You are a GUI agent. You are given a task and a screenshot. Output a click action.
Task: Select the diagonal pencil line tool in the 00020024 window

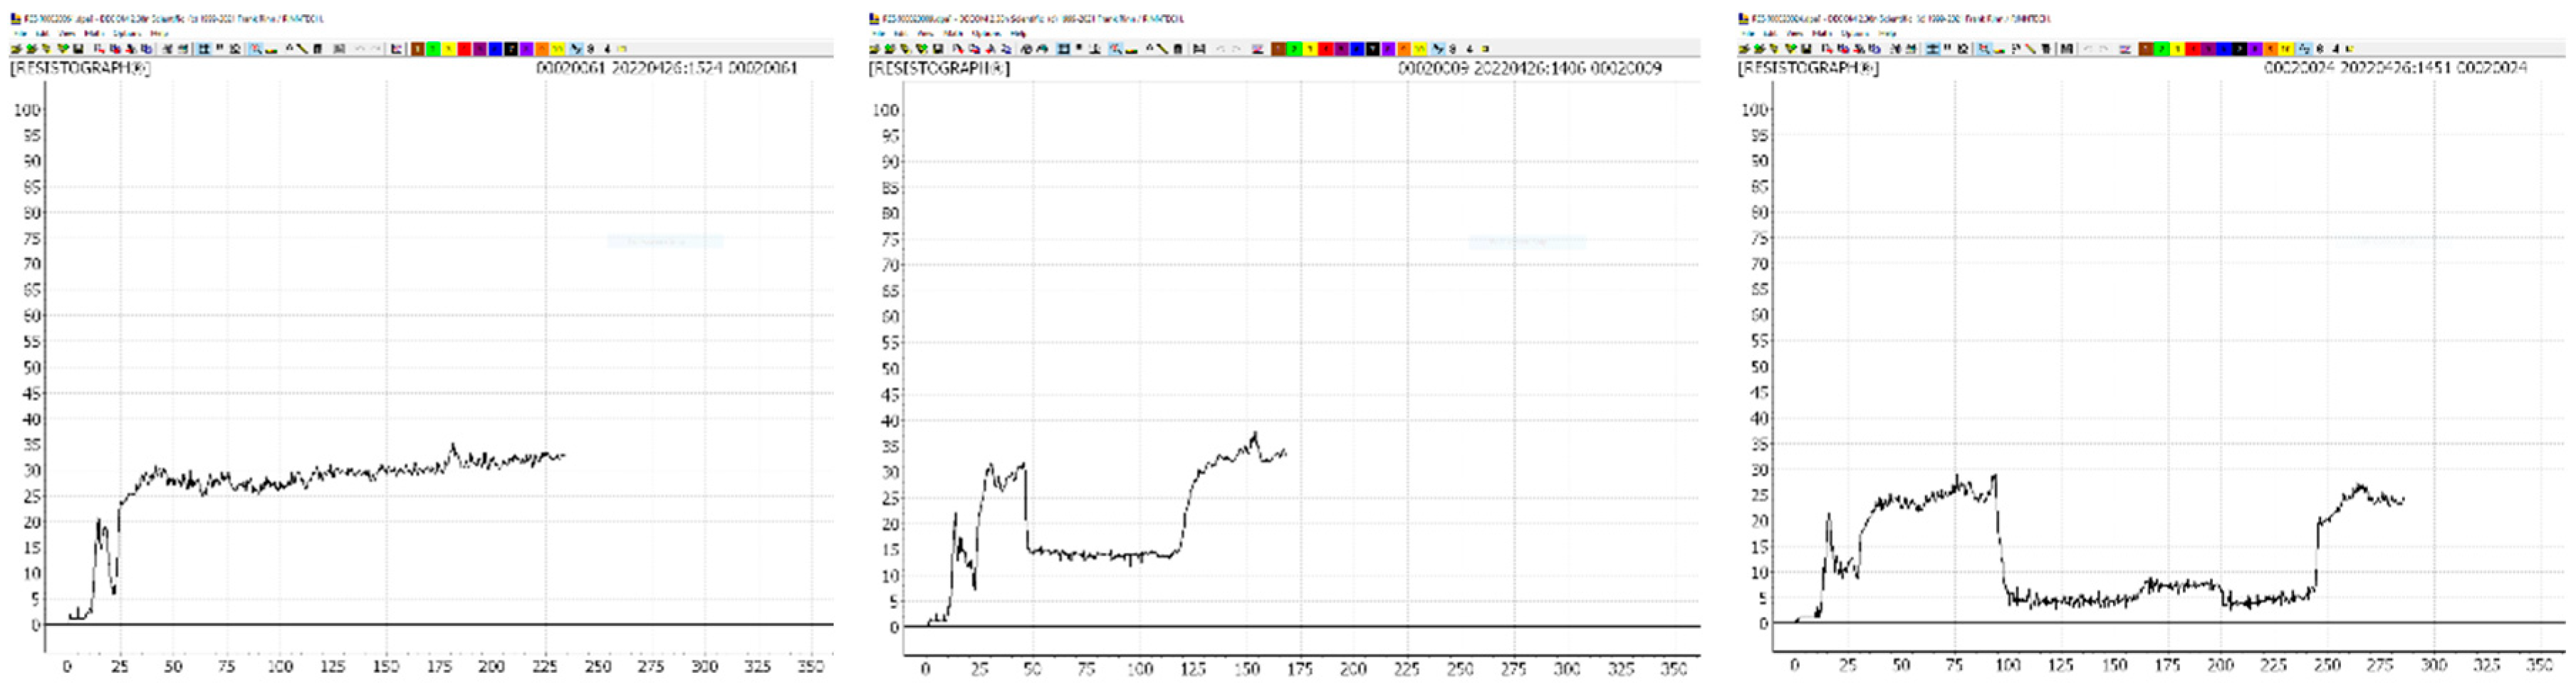click(2031, 48)
